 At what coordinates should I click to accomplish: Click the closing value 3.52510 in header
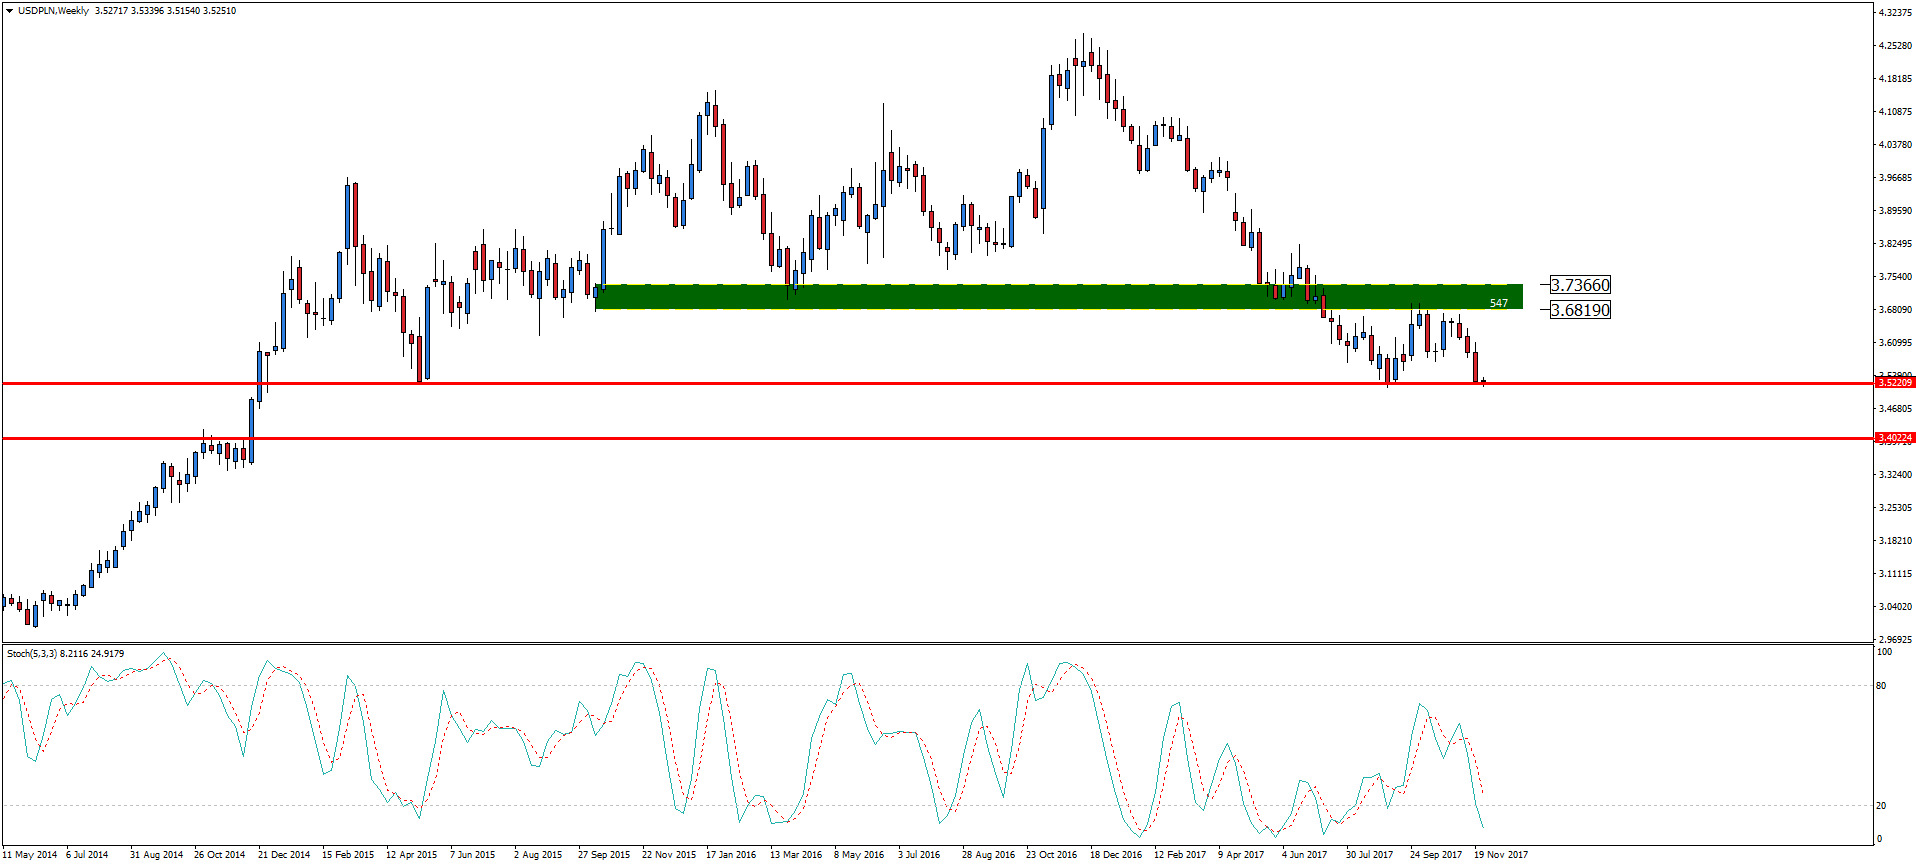[220, 11]
